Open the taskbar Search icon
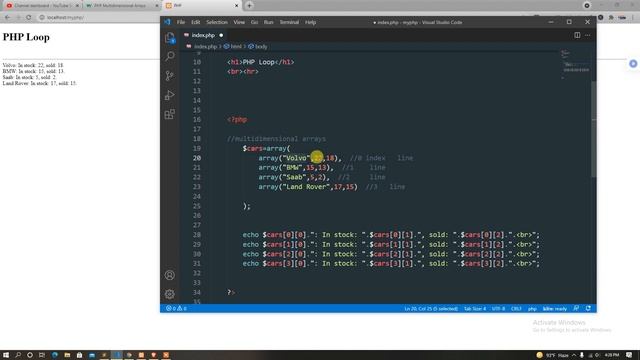The width and height of the screenshot is (640, 360). [x=18, y=355]
